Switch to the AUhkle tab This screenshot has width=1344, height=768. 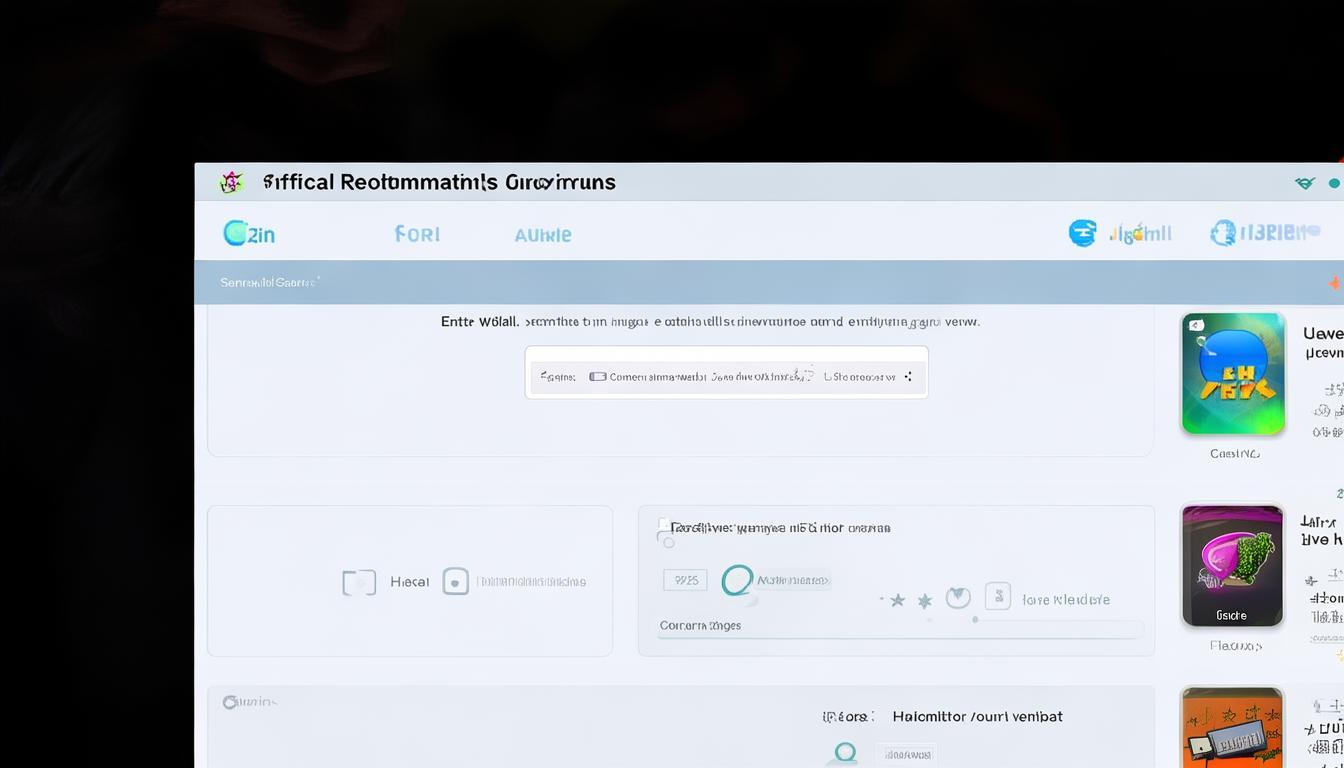coord(542,235)
